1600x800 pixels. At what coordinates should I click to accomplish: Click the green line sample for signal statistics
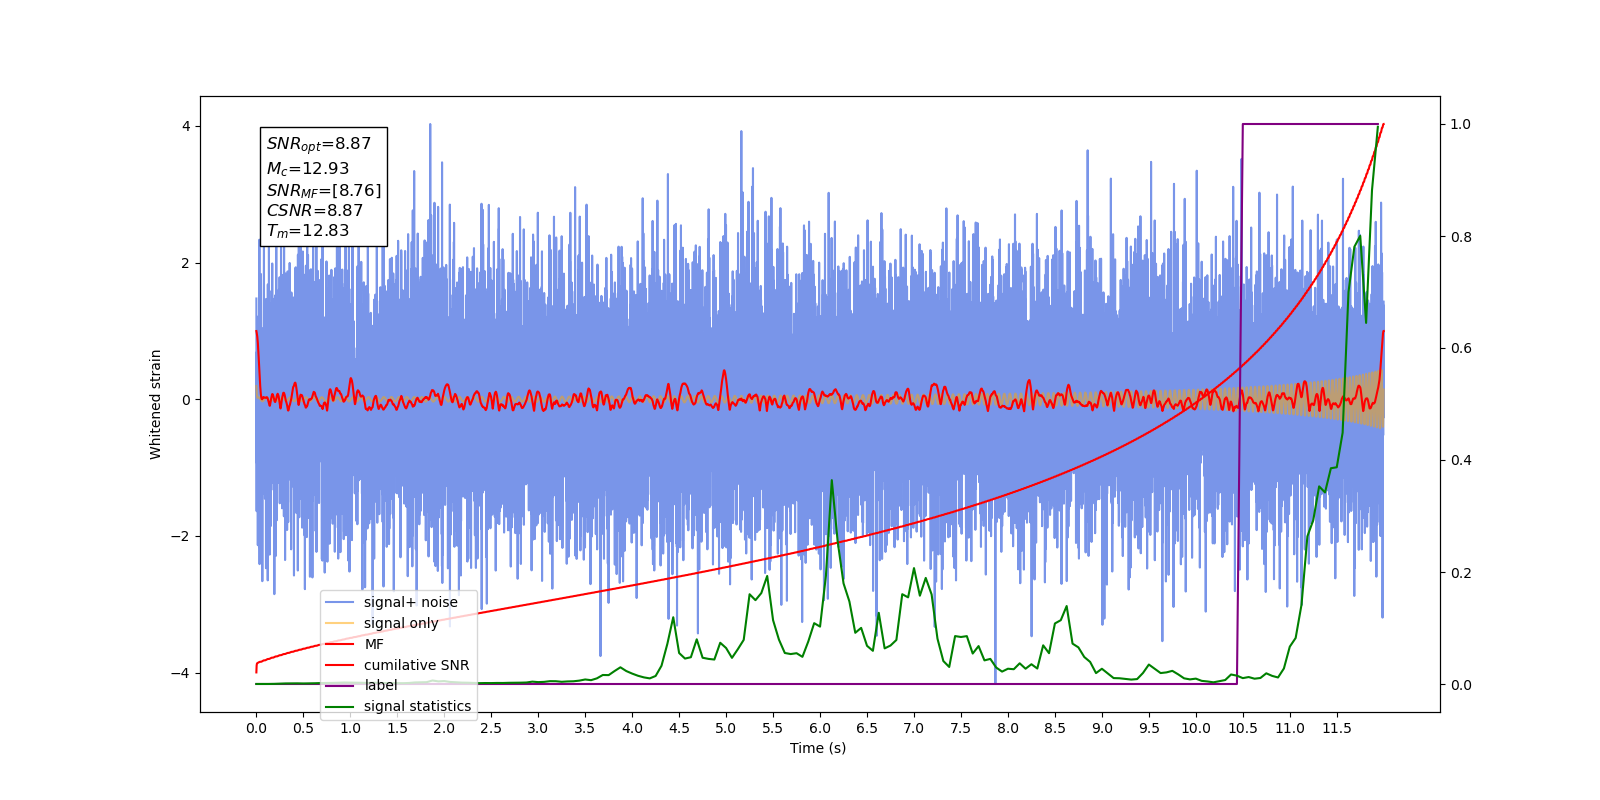[x=340, y=706]
